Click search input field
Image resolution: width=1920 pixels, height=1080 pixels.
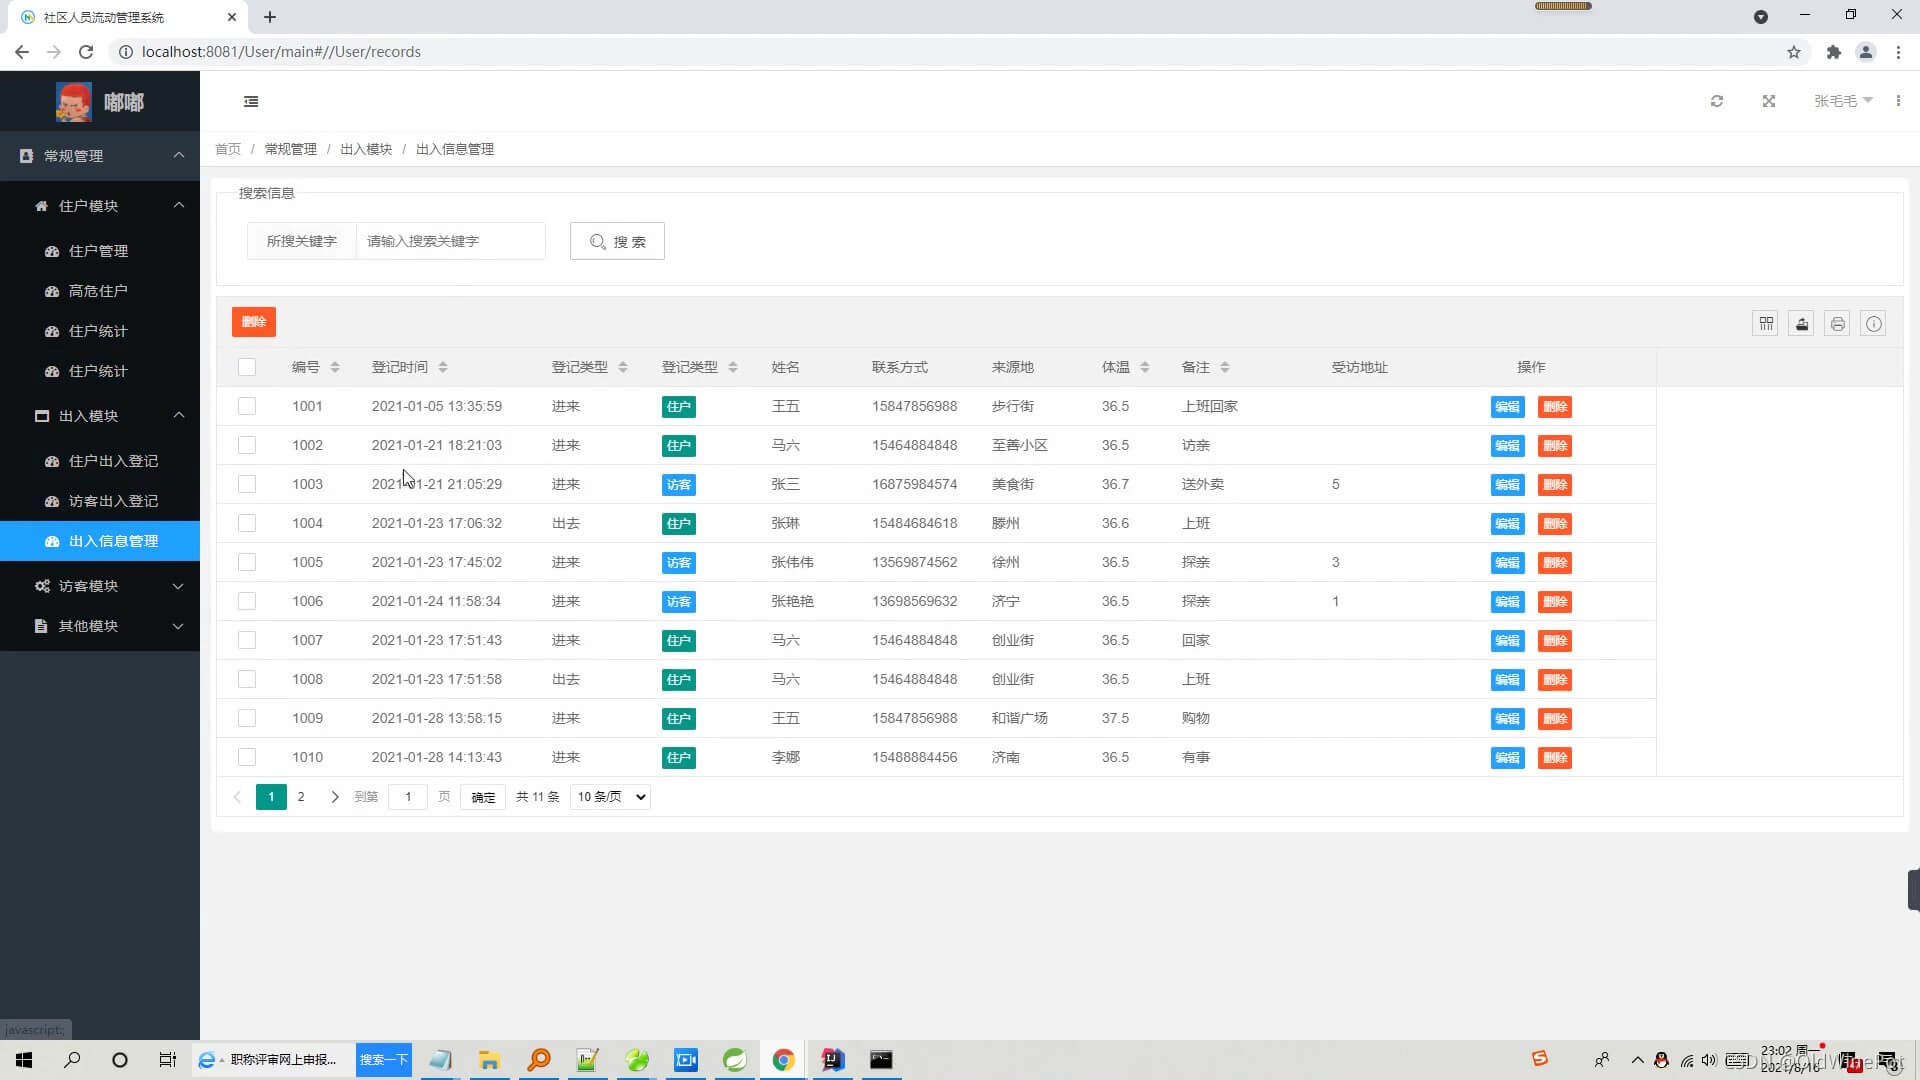click(450, 241)
